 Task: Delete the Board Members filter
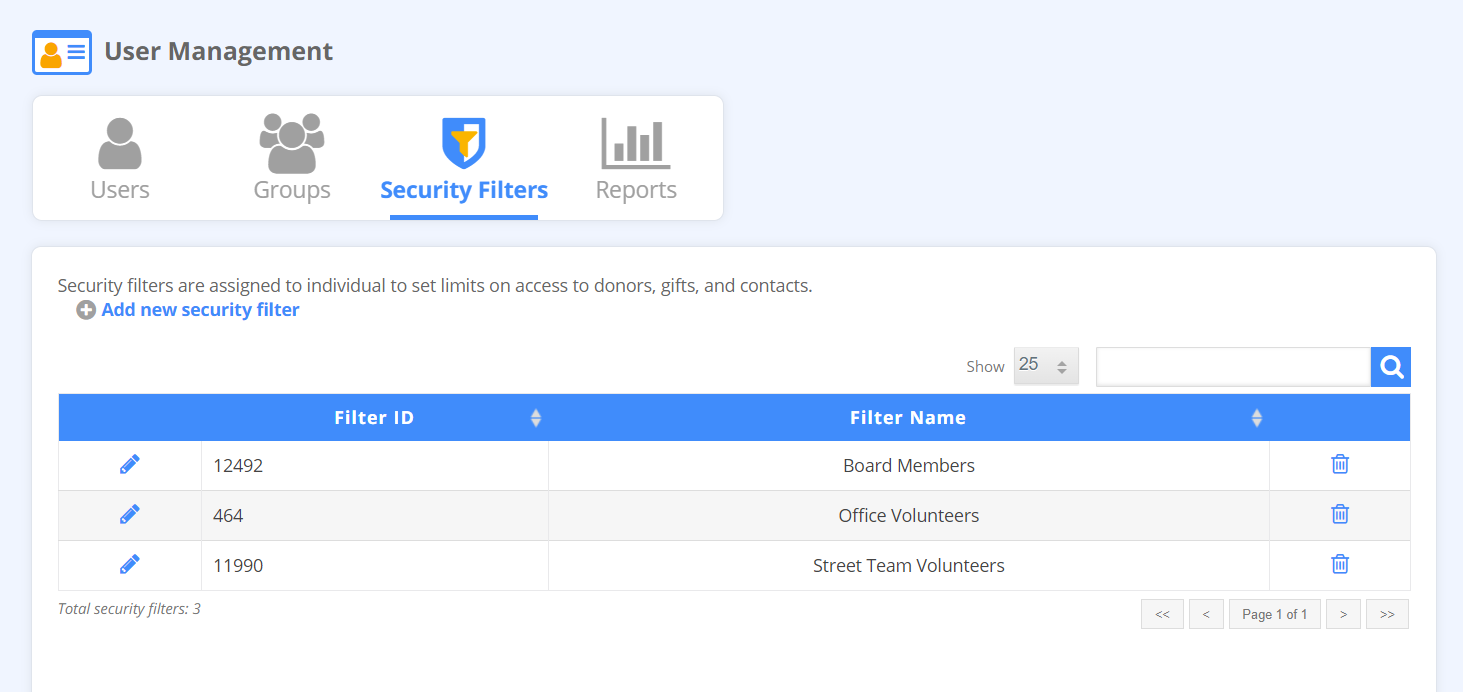(1340, 464)
